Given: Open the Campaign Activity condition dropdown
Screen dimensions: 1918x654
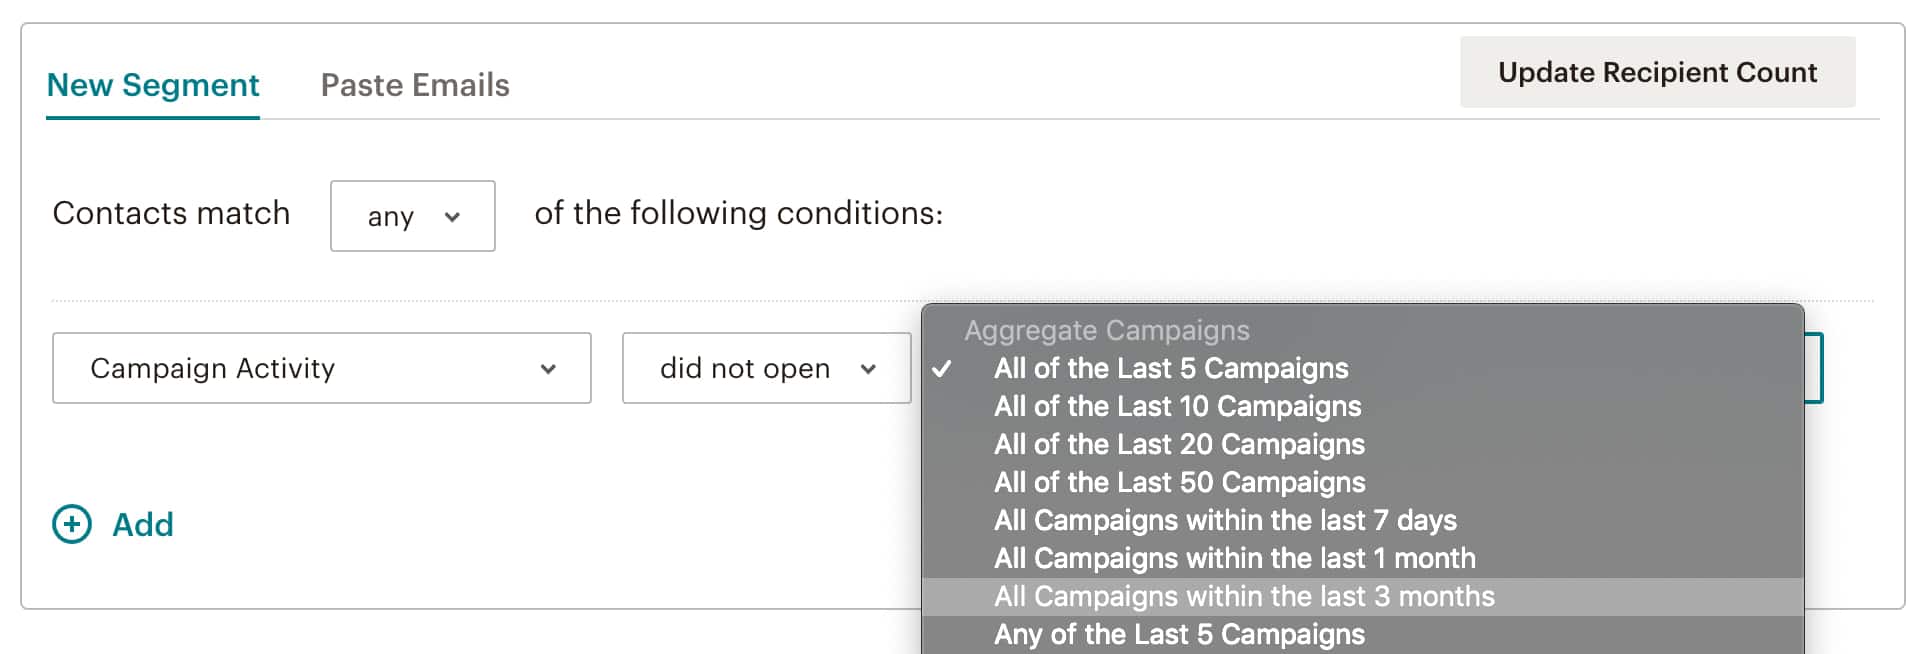Looking at the screenshot, I should tap(320, 368).
